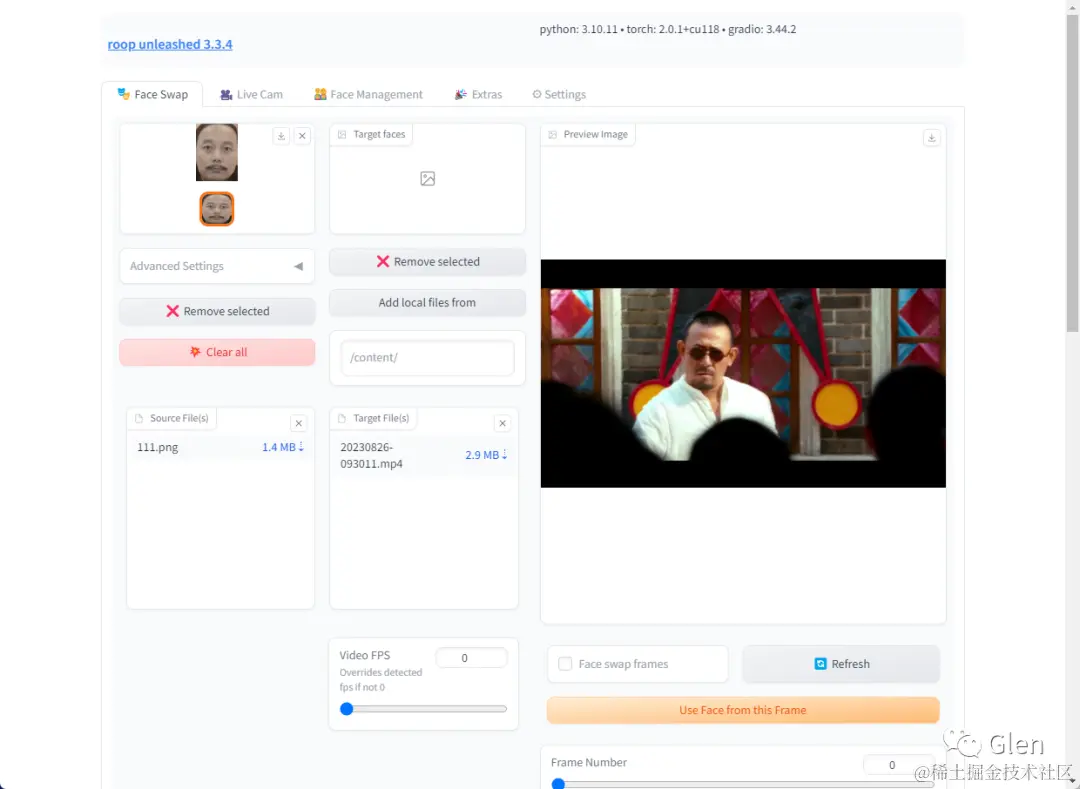Screen dimensions: 1080x789
Task: Download the Preview Image
Action: (x=931, y=138)
